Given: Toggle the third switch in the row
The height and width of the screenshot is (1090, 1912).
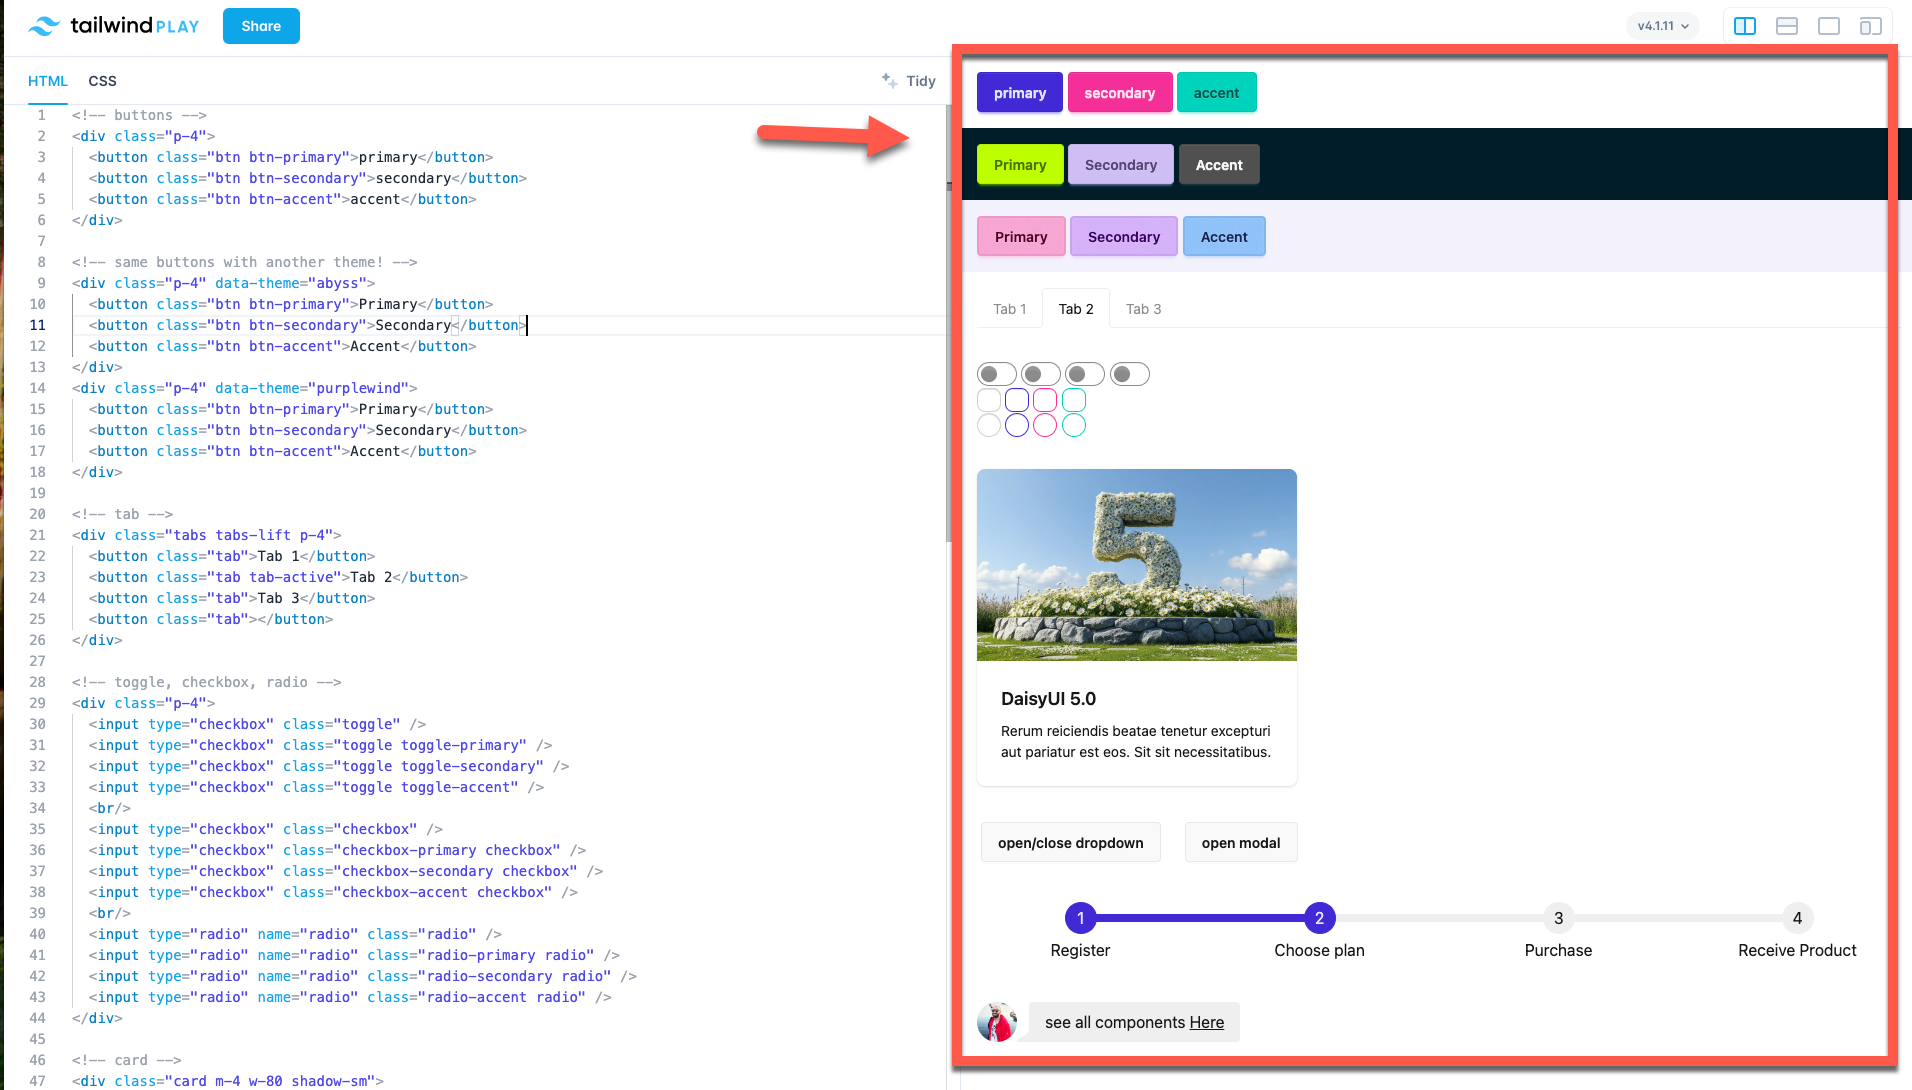Looking at the screenshot, I should (1085, 374).
